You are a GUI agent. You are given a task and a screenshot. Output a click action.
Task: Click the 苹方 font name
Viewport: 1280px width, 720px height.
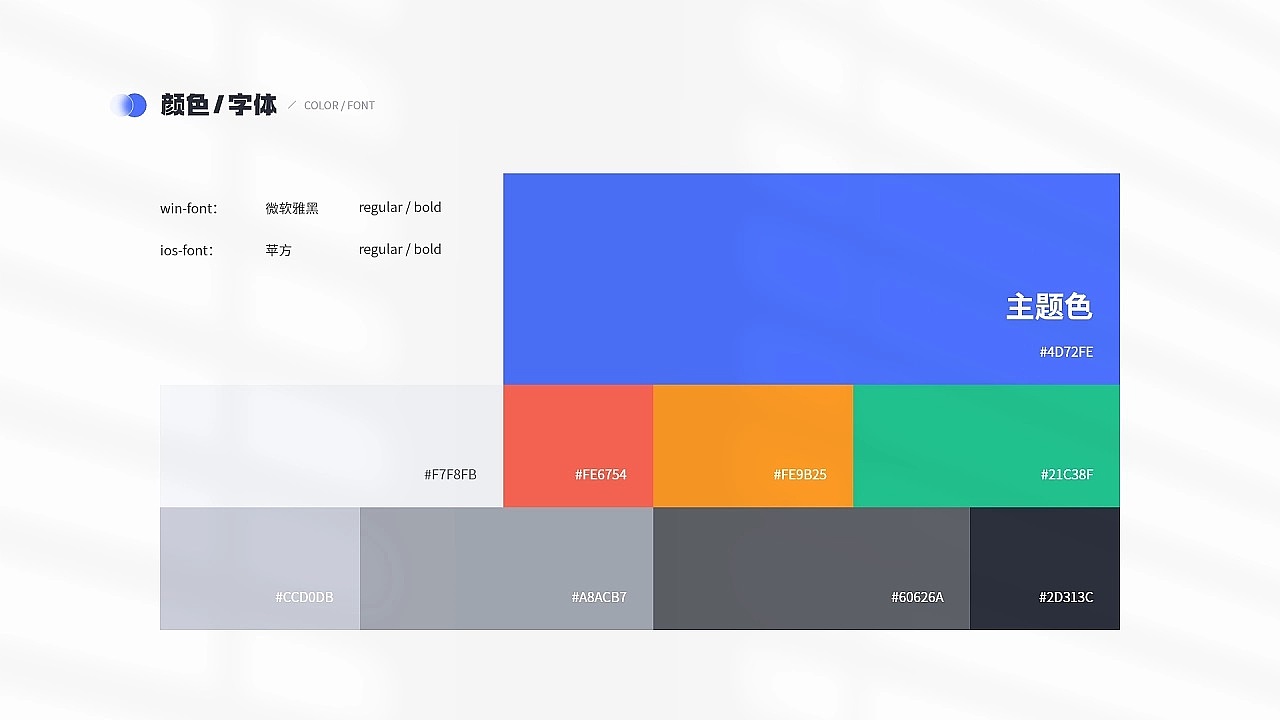pos(279,250)
